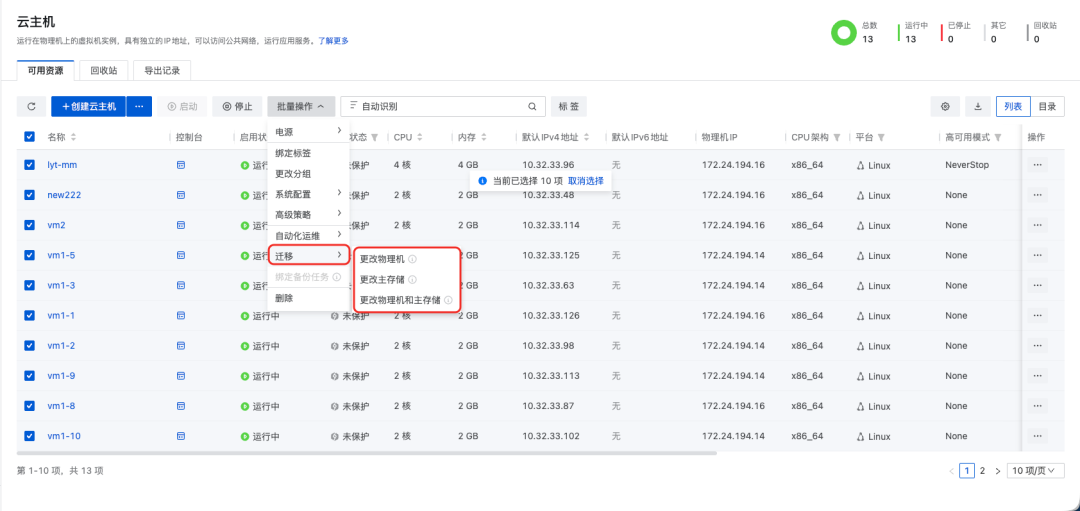1080x511 pixels.
Task: Click the refresh icon button
Action: [x=31, y=107]
